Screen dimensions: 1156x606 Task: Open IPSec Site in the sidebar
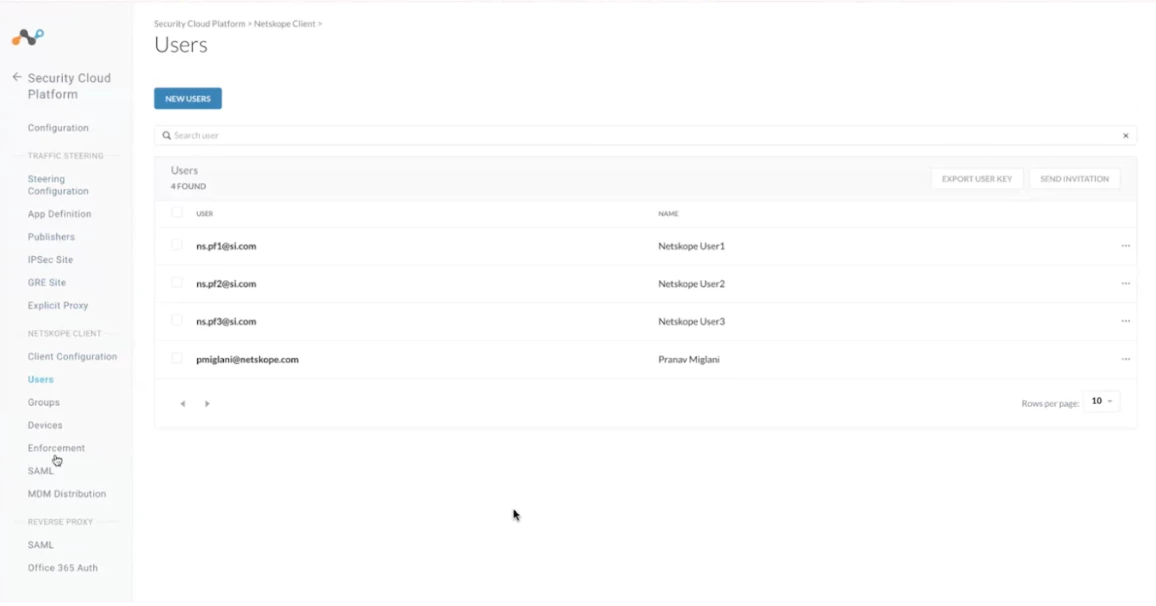[x=50, y=260]
